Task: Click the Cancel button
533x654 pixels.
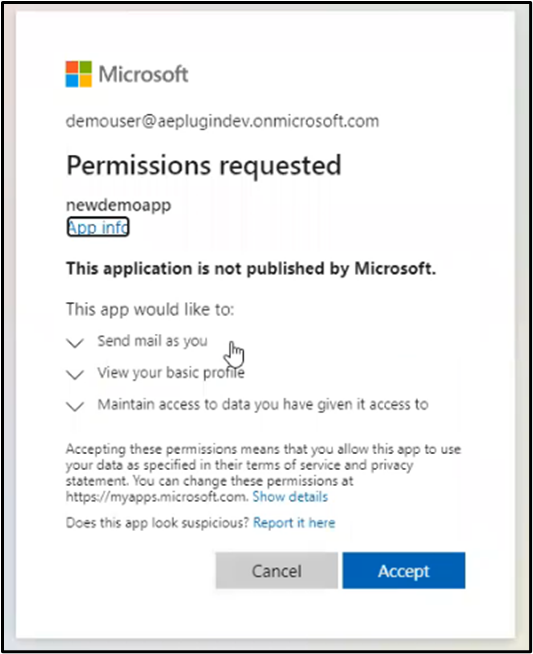Action: pos(277,571)
